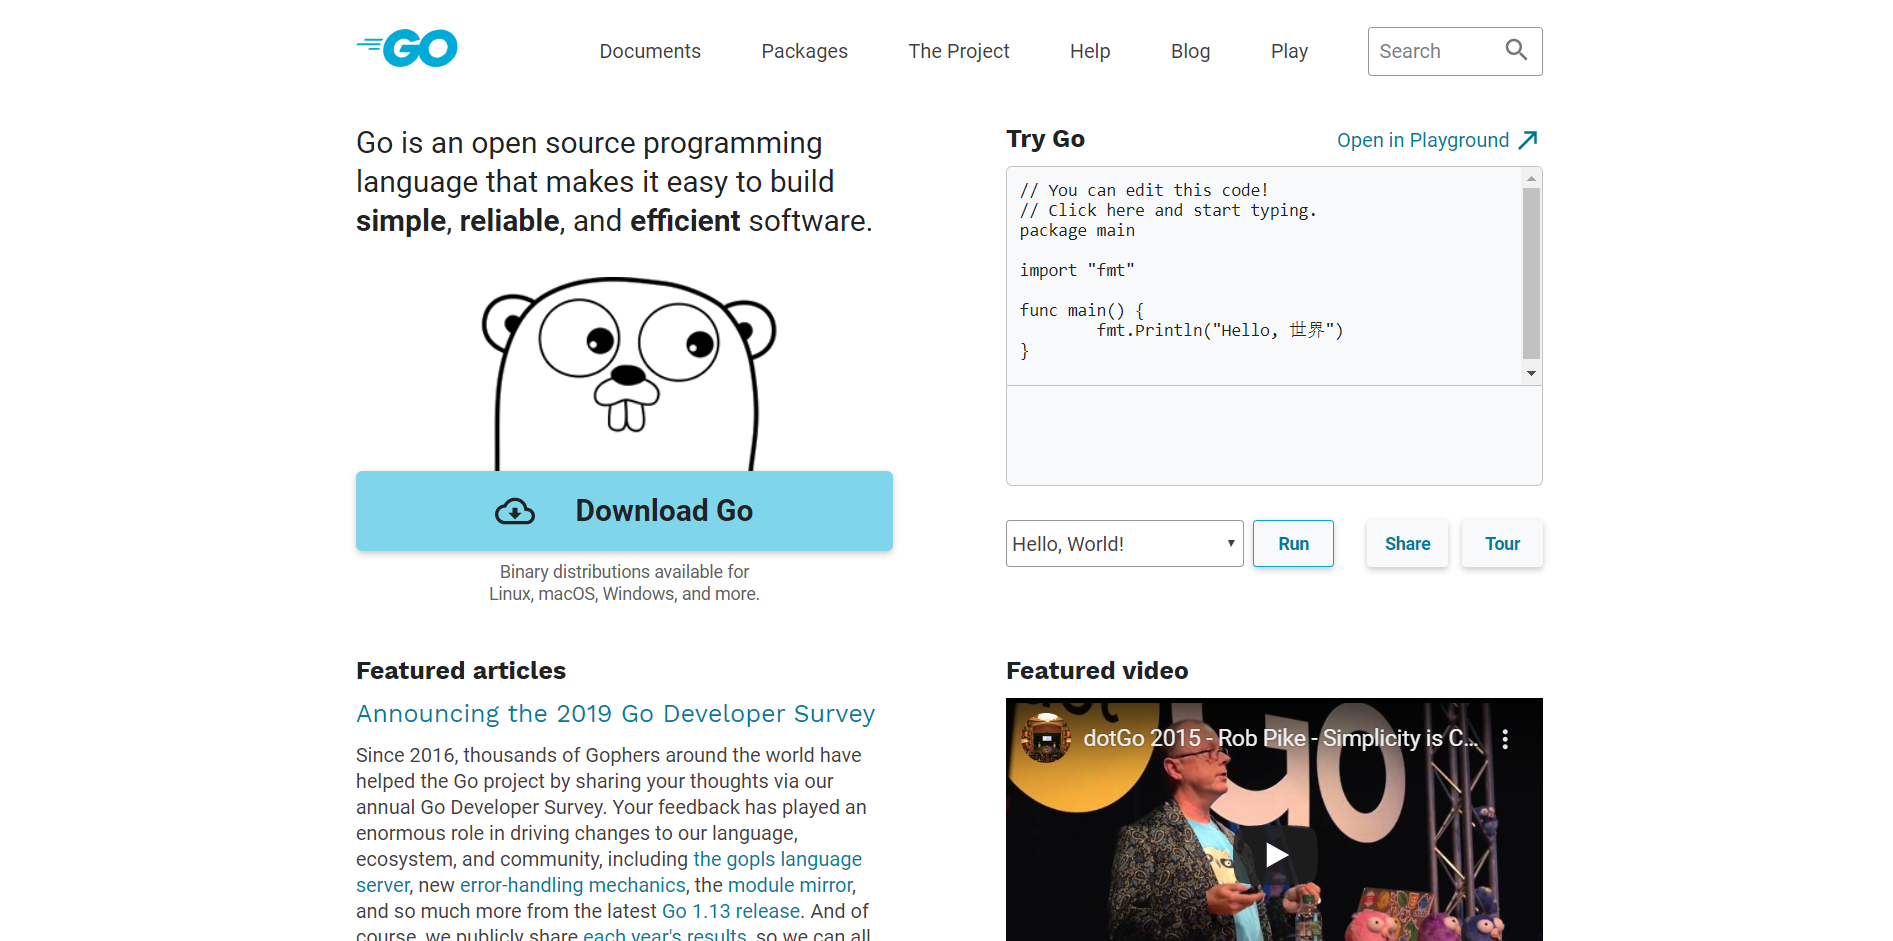Open the Documents menu item
The height and width of the screenshot is (941, 1893).
(650, 51)
